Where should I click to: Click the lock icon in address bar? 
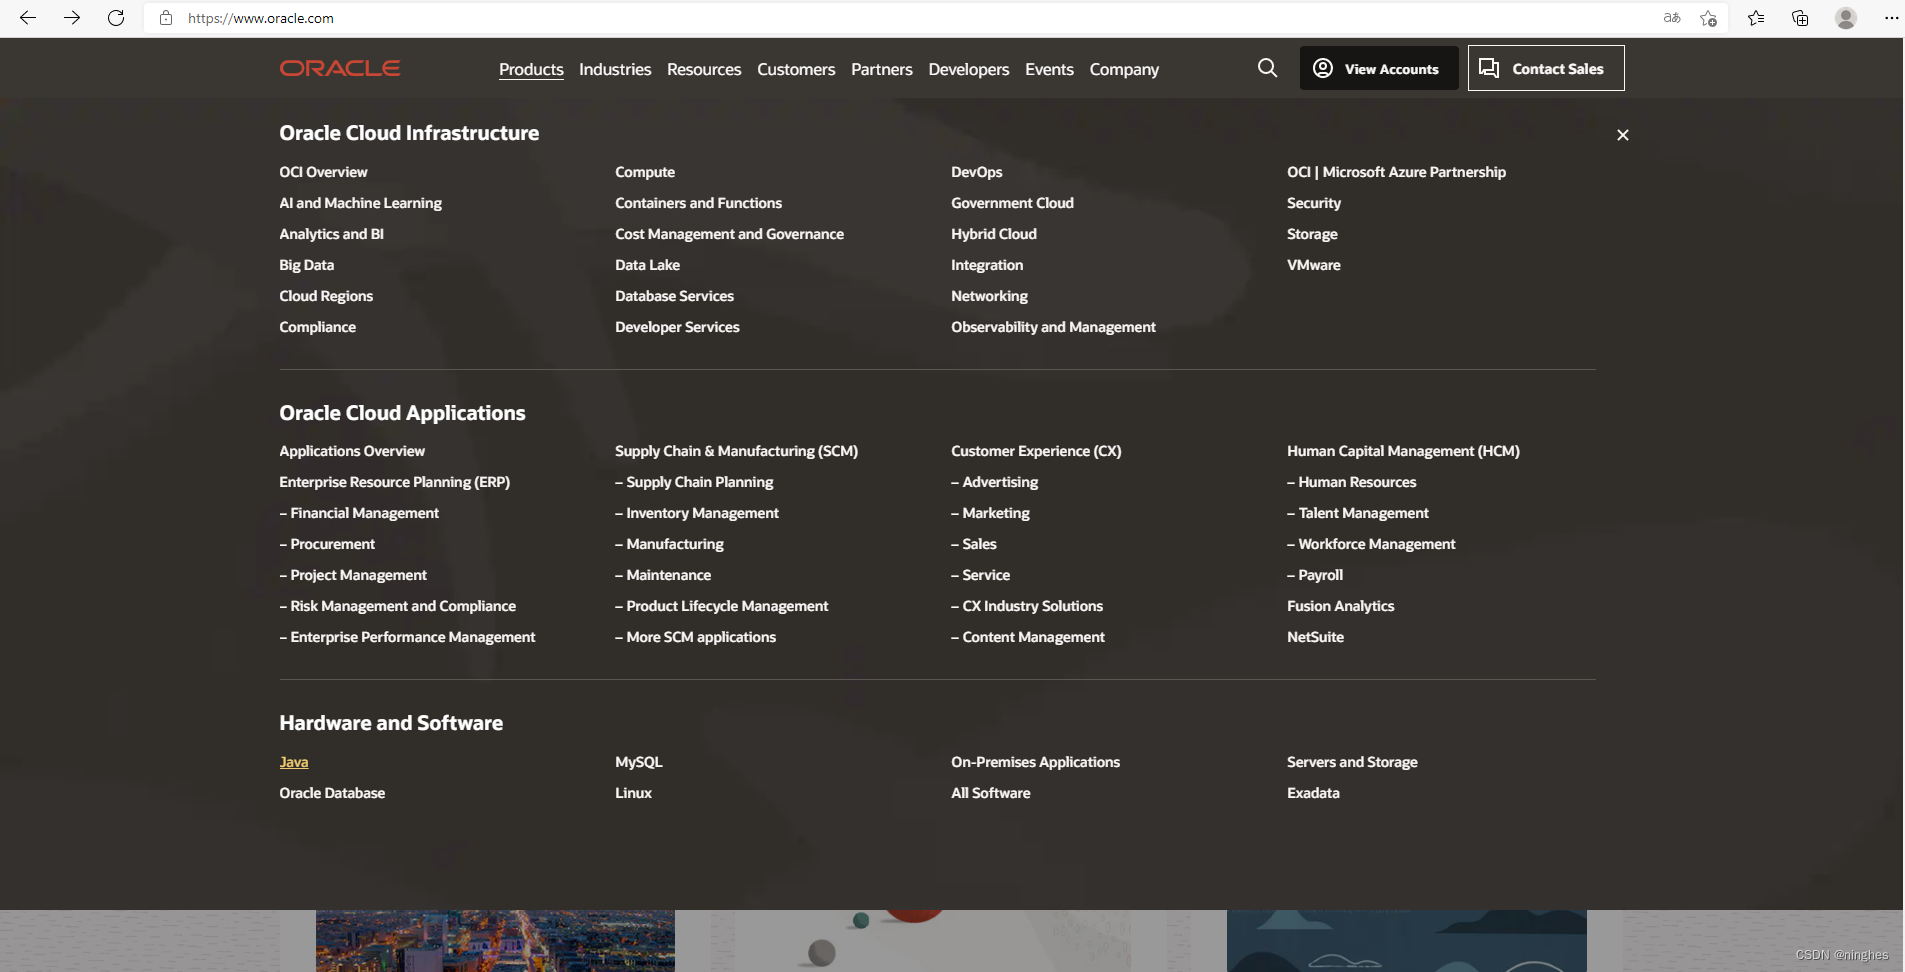166,18
